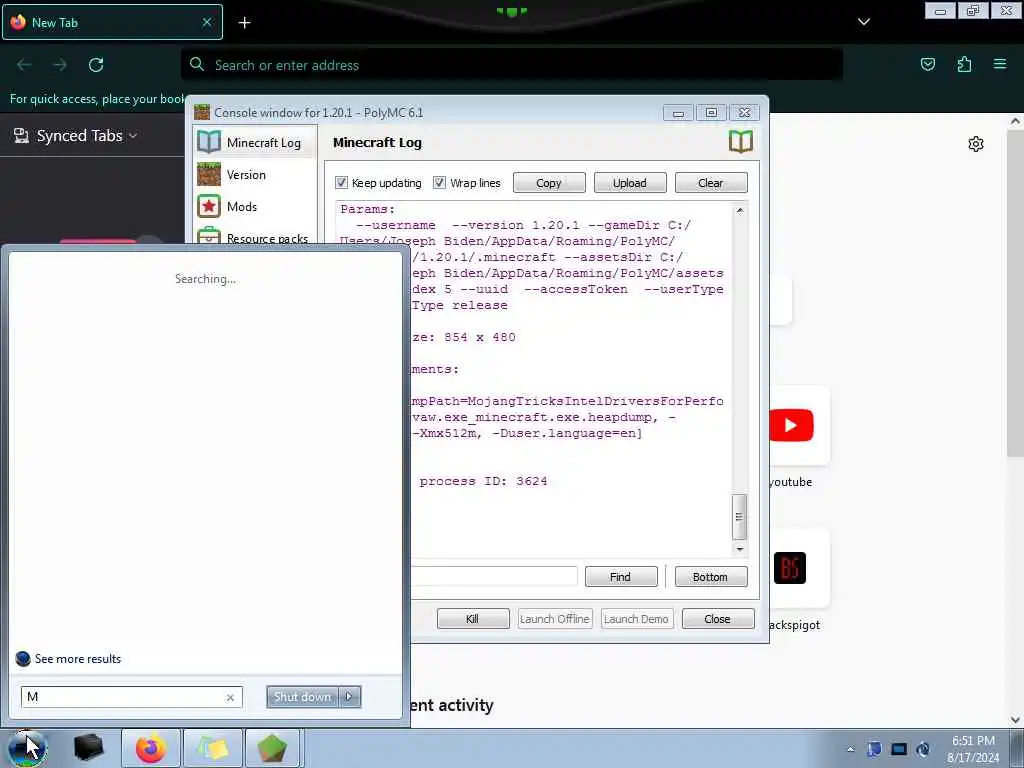
Task: Click the Firefox back arrow
Action: 24,65
